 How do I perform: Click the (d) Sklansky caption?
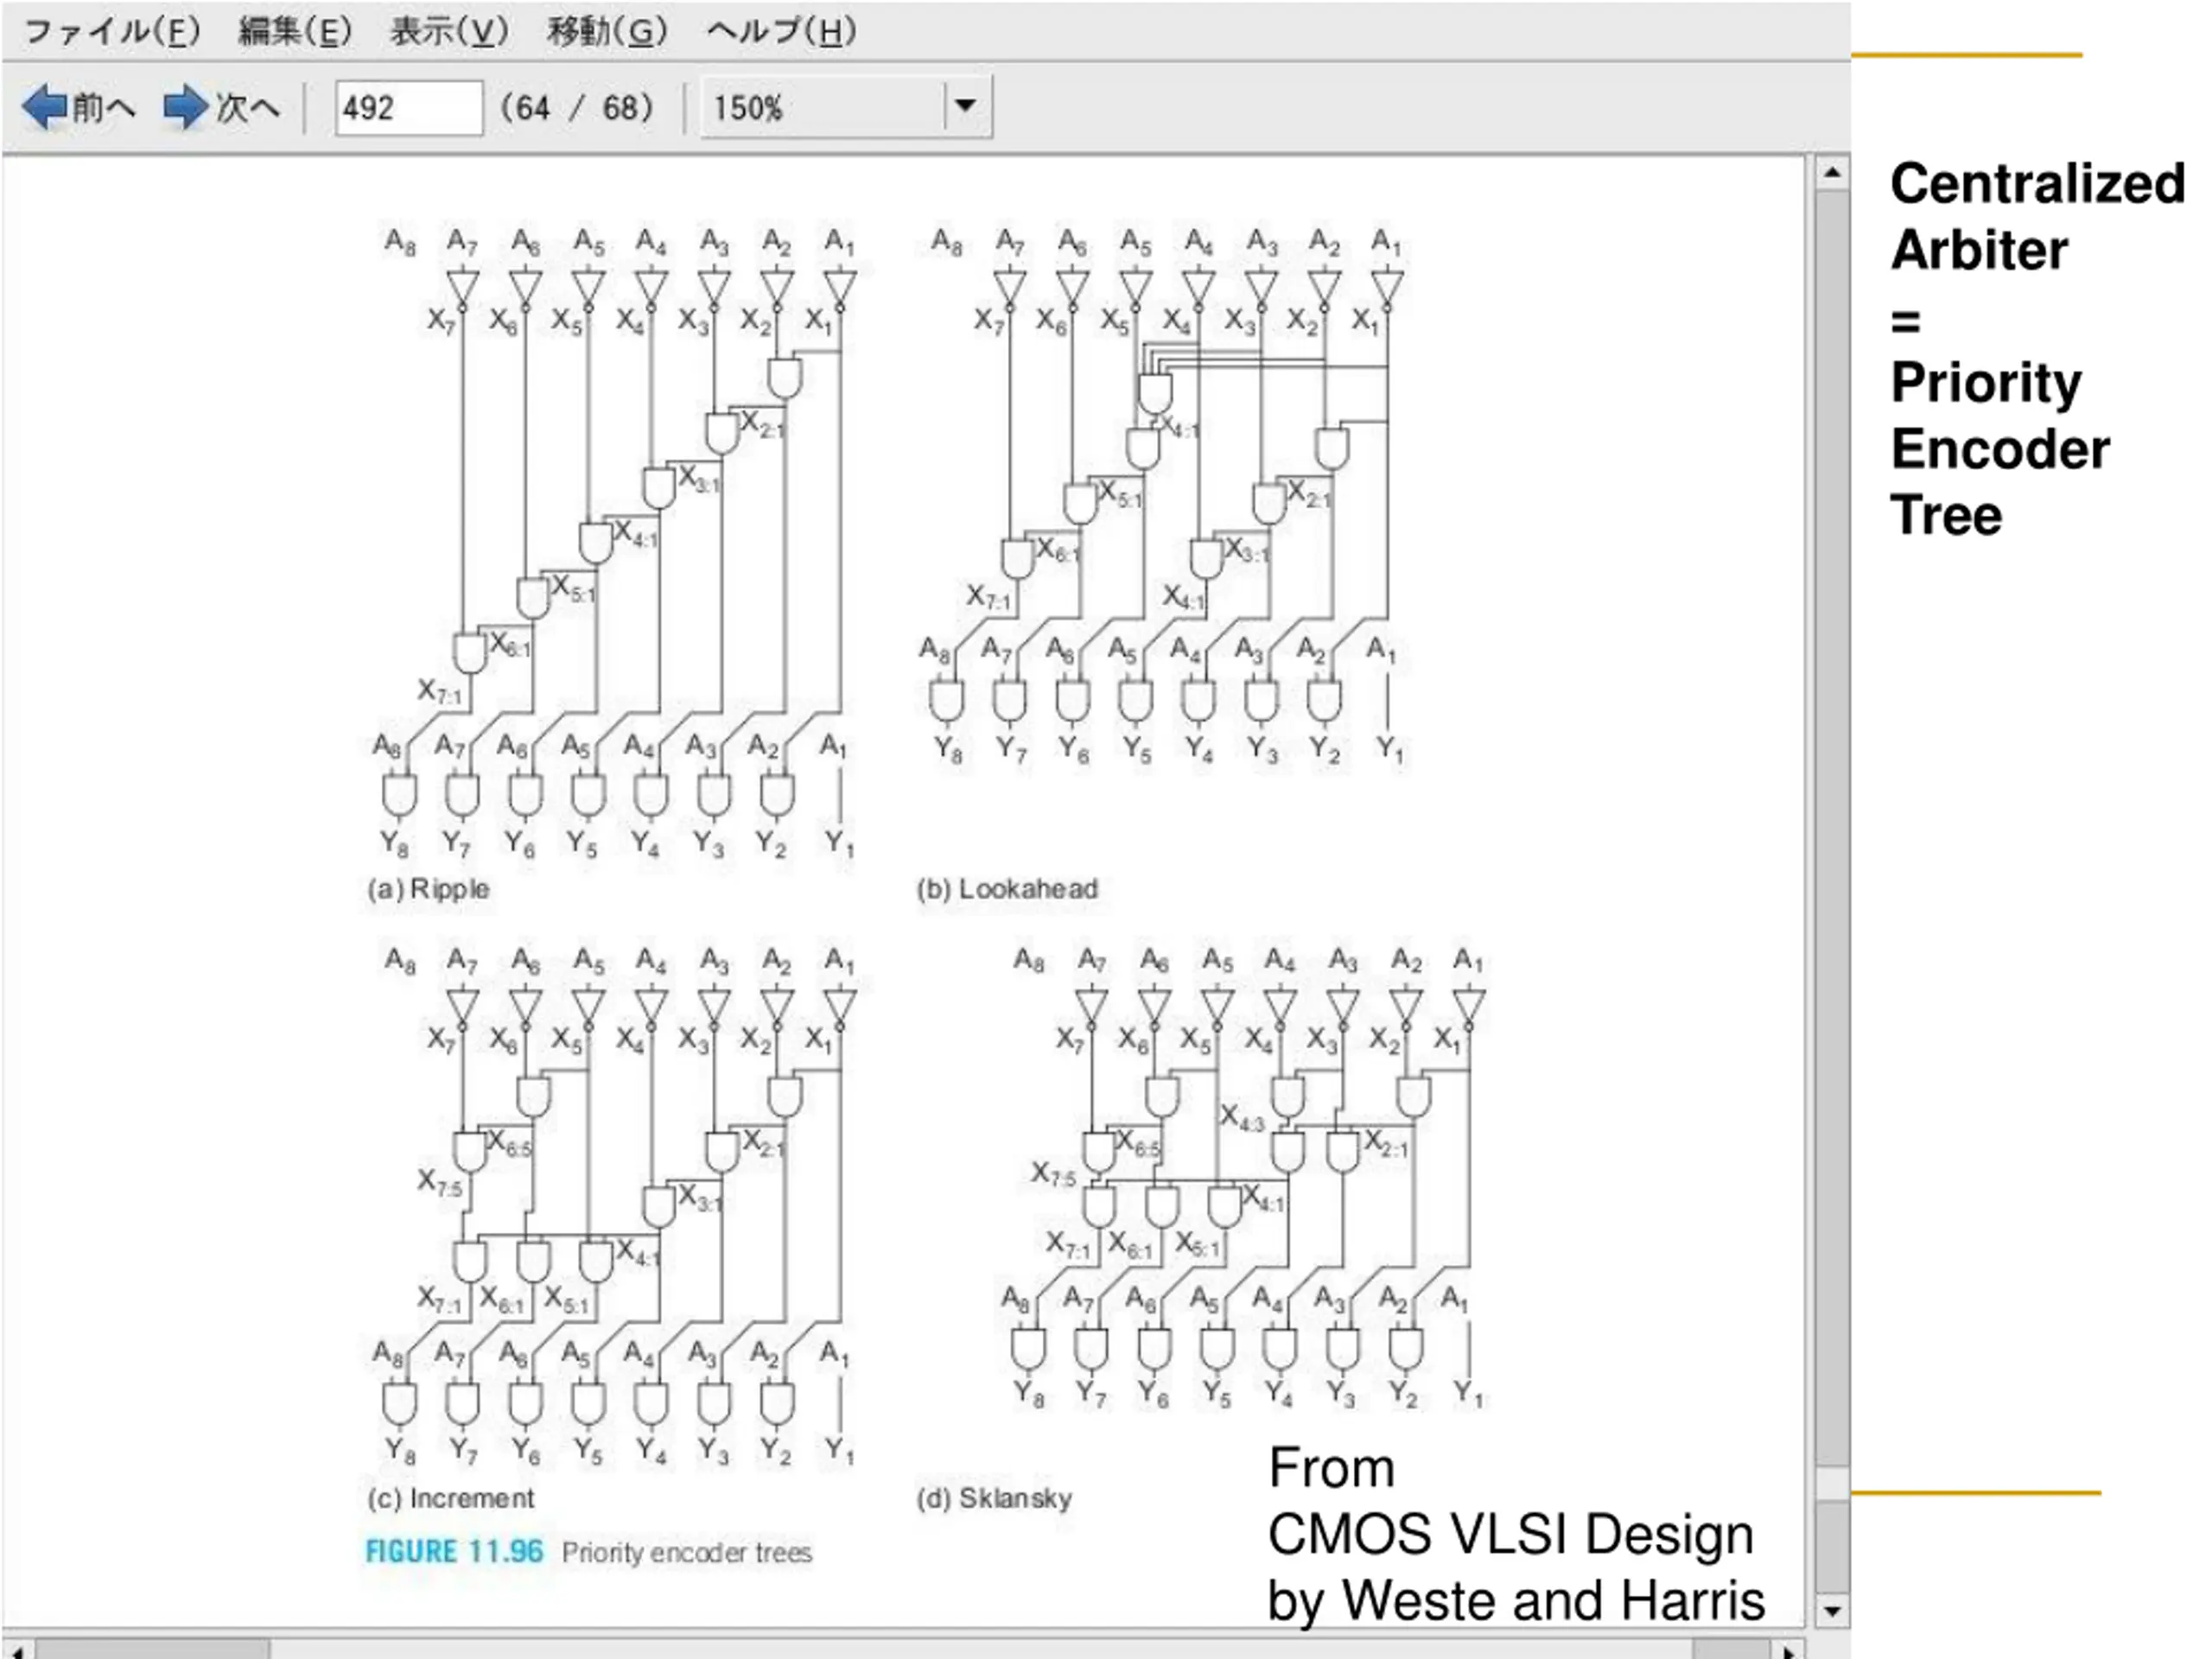(994, 1498)
